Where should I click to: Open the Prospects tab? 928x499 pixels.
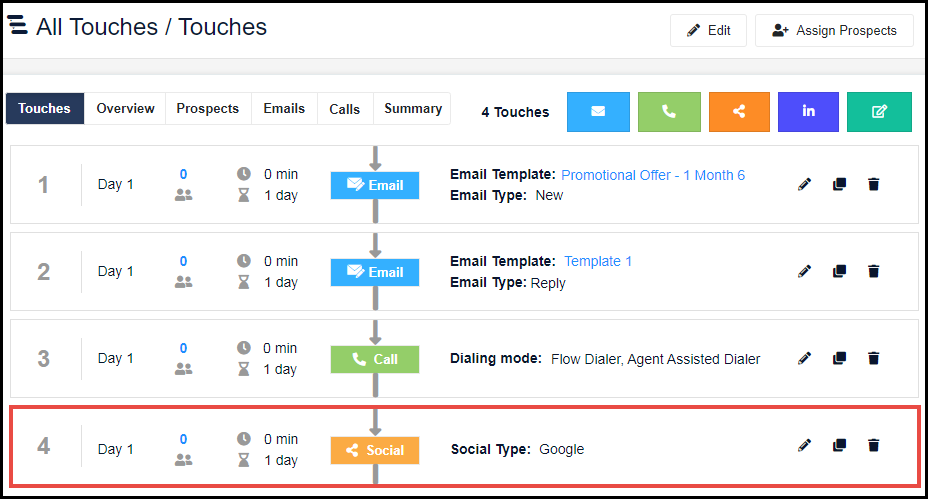(208, 108)
